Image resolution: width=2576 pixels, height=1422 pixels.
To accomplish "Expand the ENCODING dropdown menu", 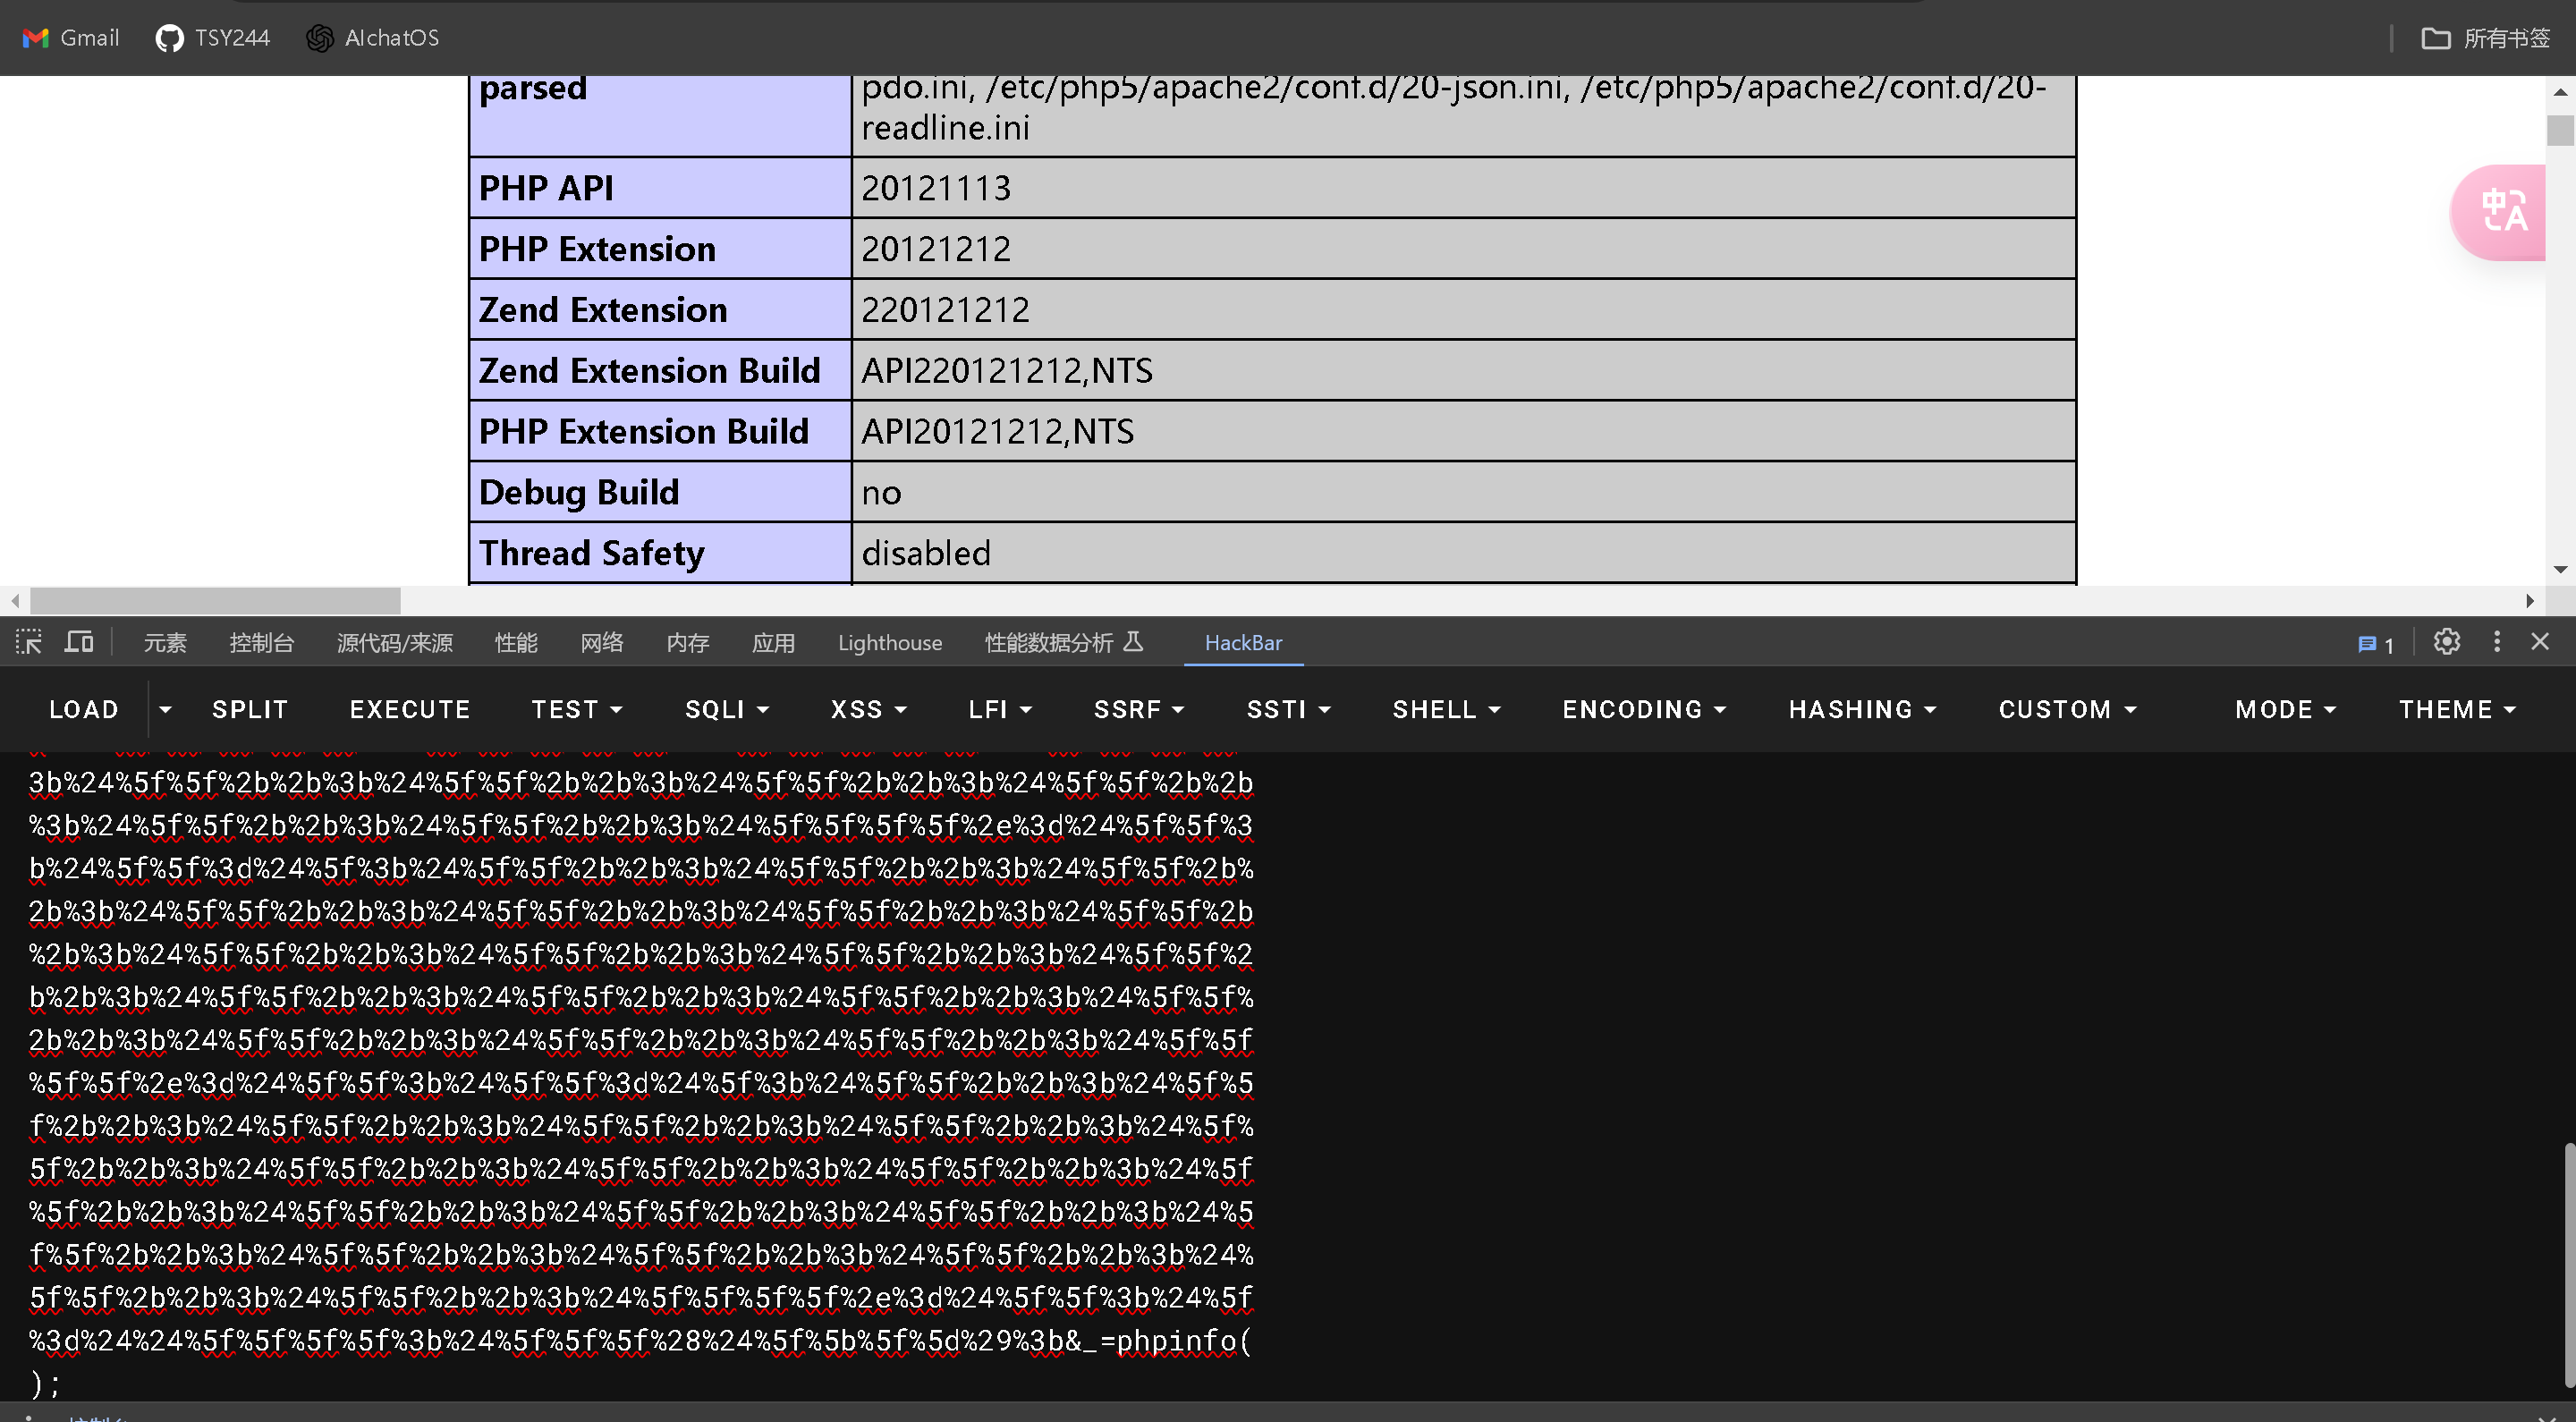I will [1644, 709].
